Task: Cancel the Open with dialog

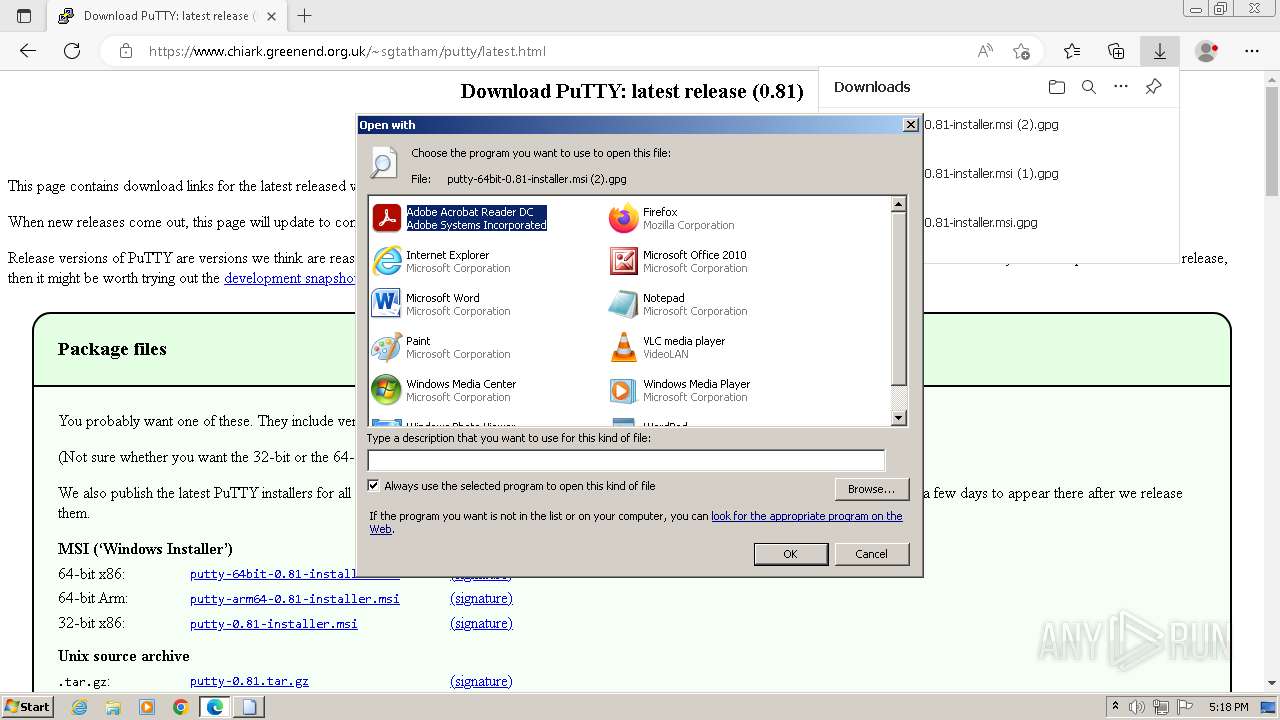Action: [871, 554]
